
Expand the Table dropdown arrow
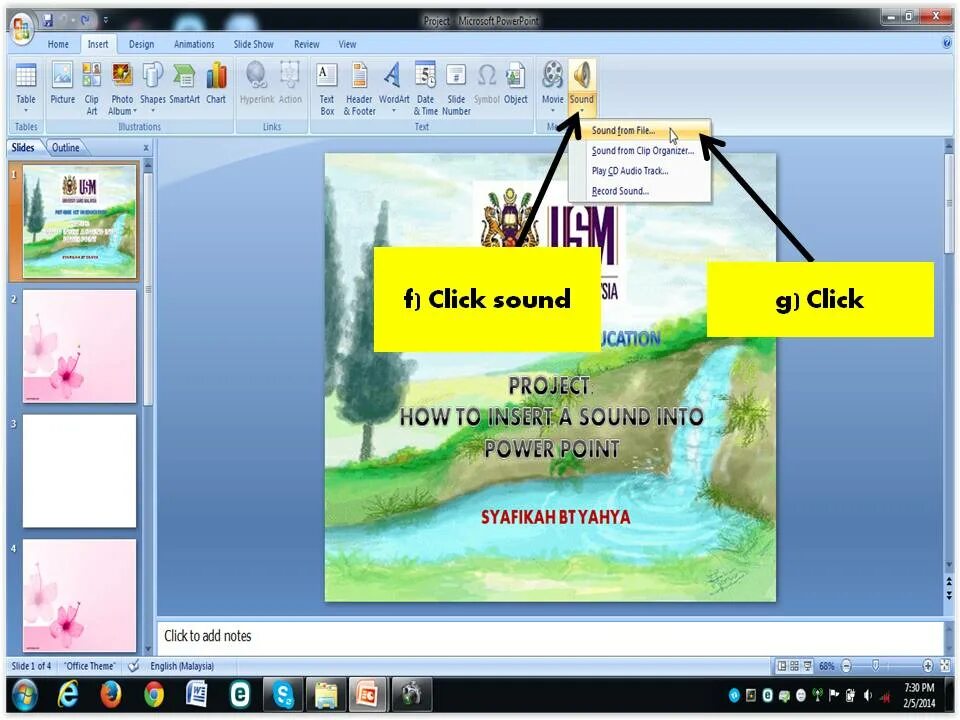click(26, 111)
